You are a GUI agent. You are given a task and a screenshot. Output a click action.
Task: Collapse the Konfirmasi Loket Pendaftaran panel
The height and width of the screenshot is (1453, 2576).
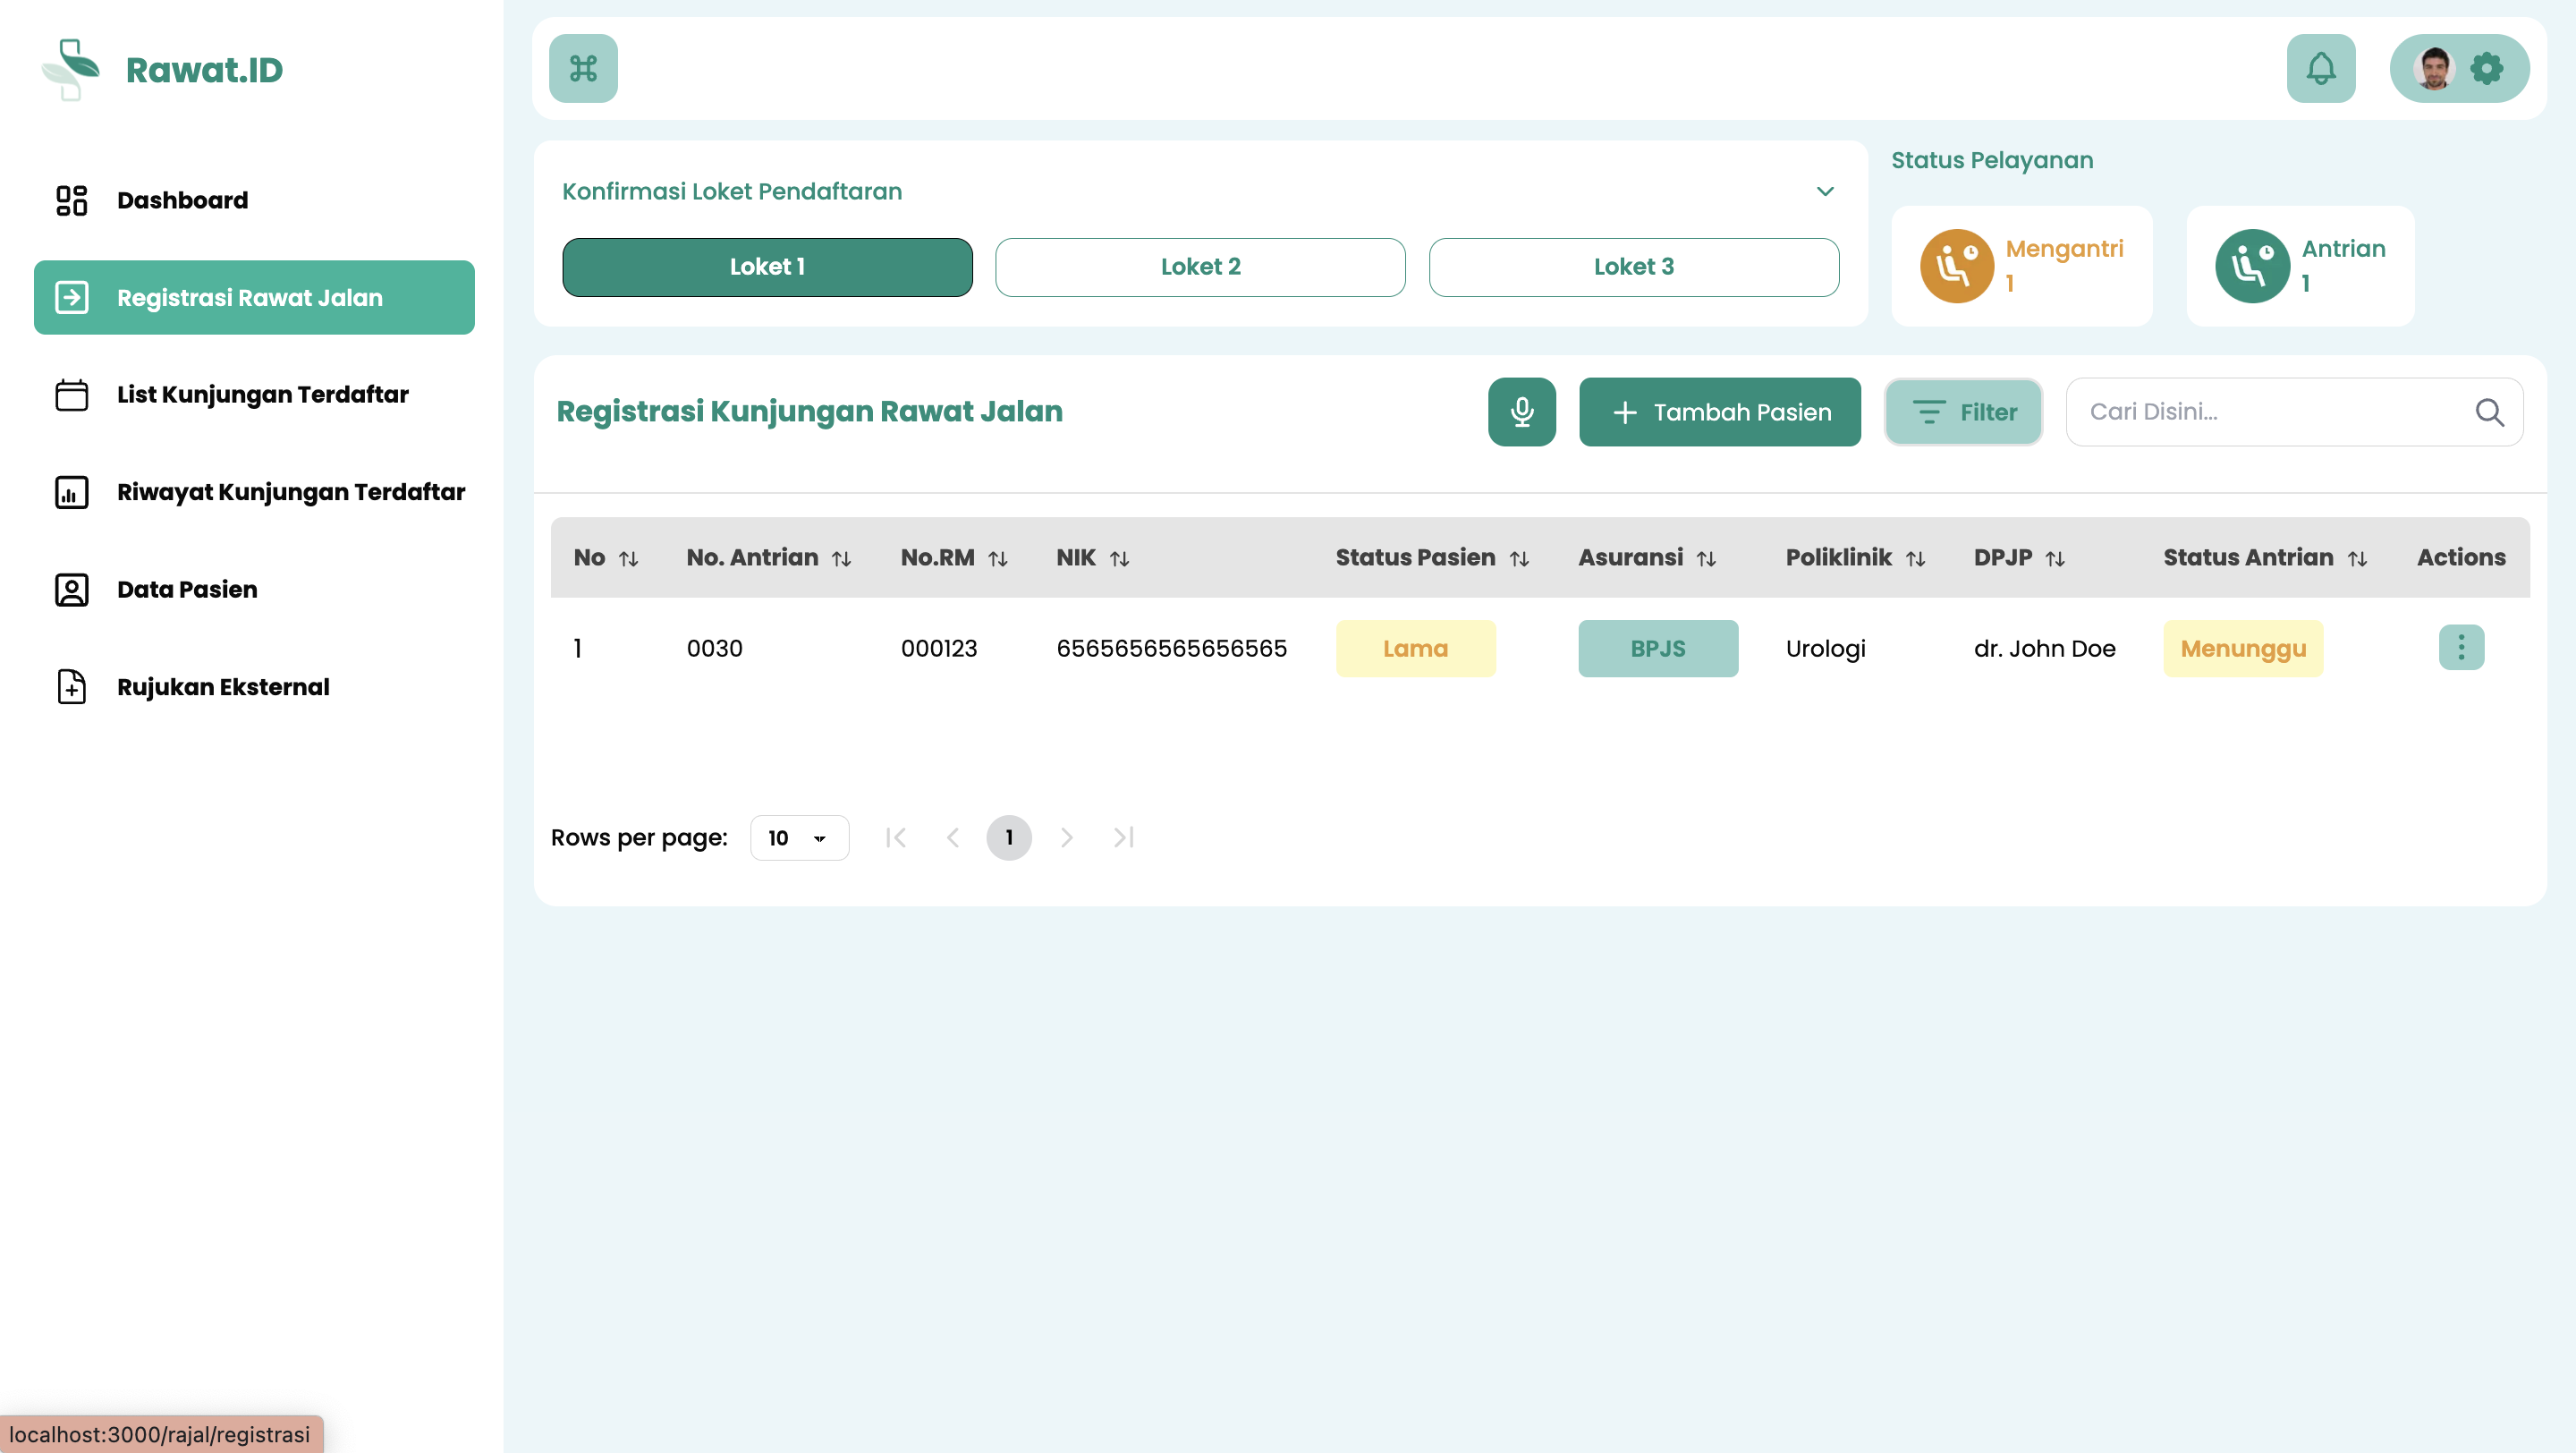[x=1824, y=191]
